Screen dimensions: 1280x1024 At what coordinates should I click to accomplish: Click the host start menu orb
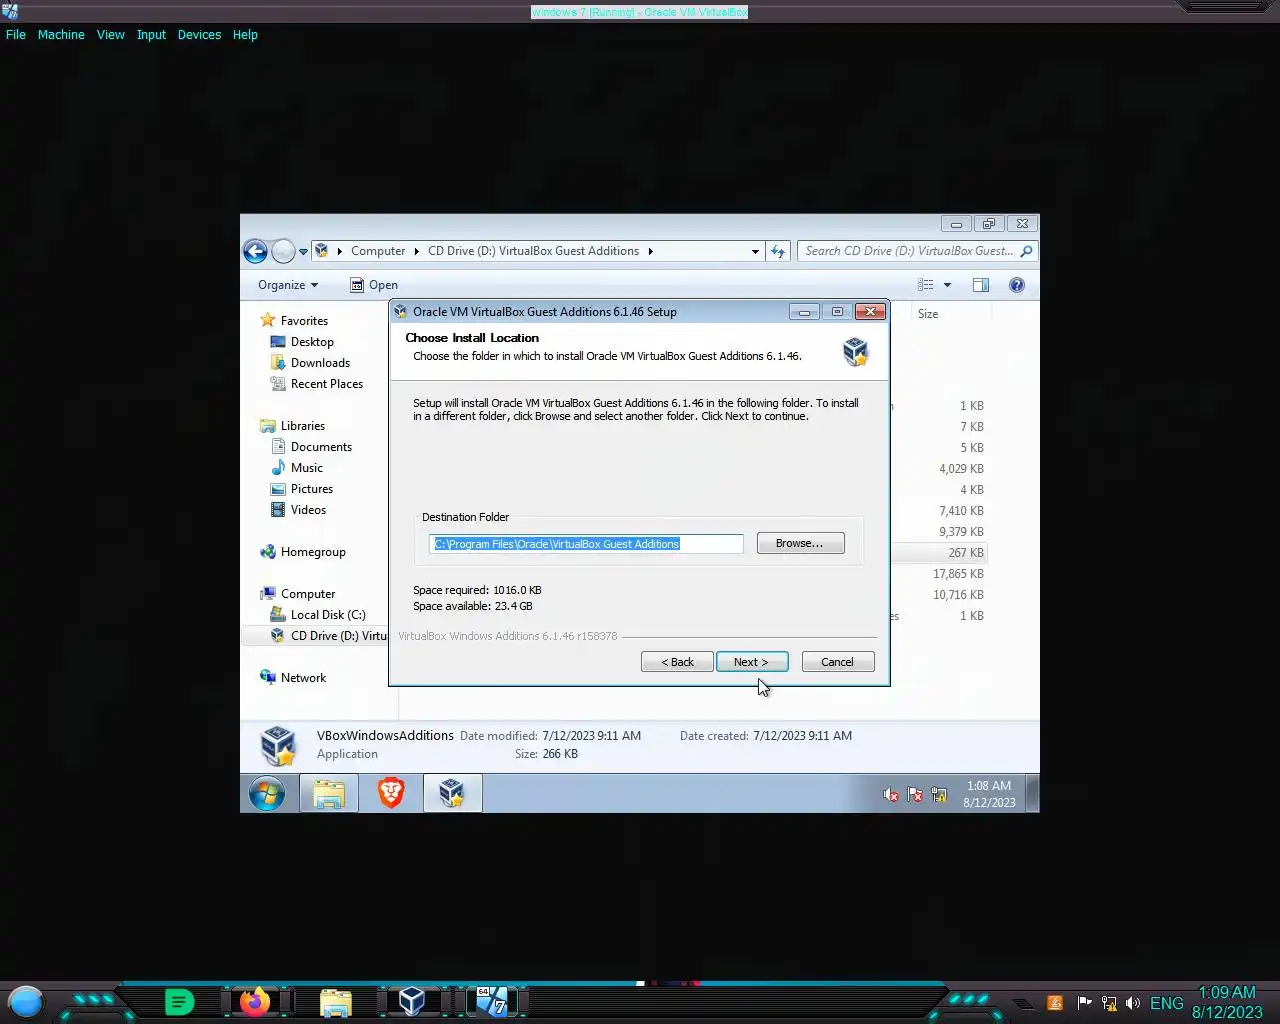26,1001
